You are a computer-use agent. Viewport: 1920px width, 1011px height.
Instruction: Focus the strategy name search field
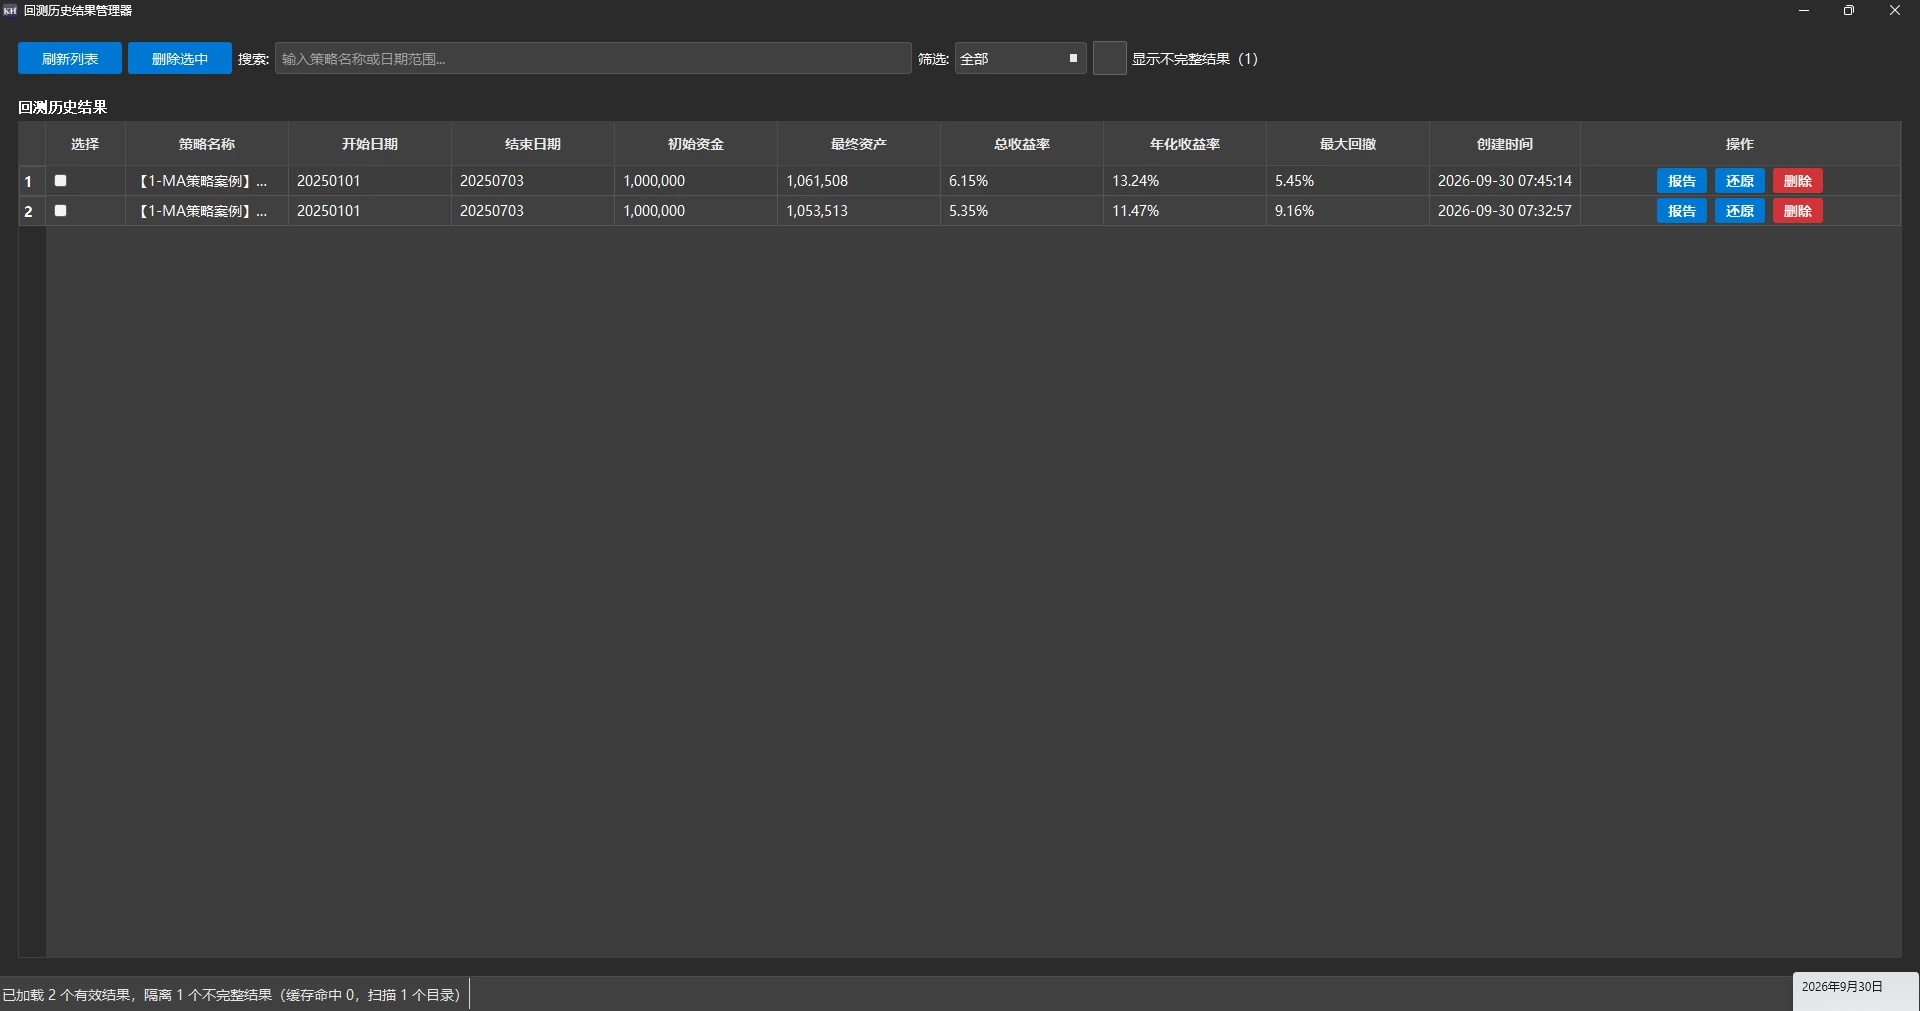pos(593,59)
